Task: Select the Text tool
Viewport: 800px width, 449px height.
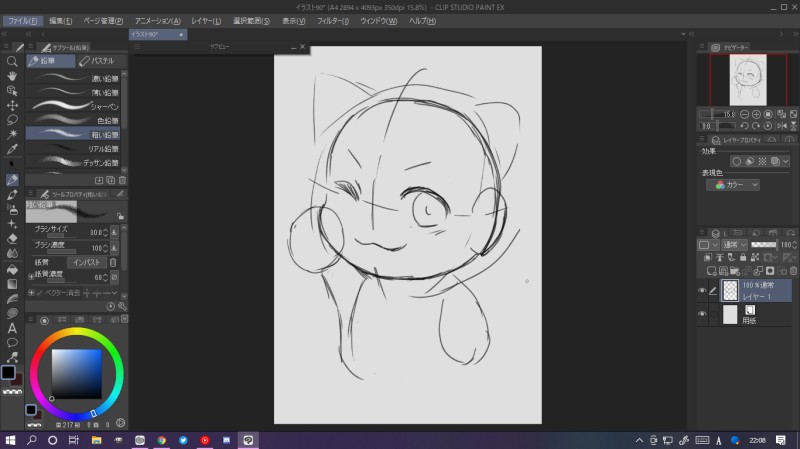Action: tap(12, 328)
